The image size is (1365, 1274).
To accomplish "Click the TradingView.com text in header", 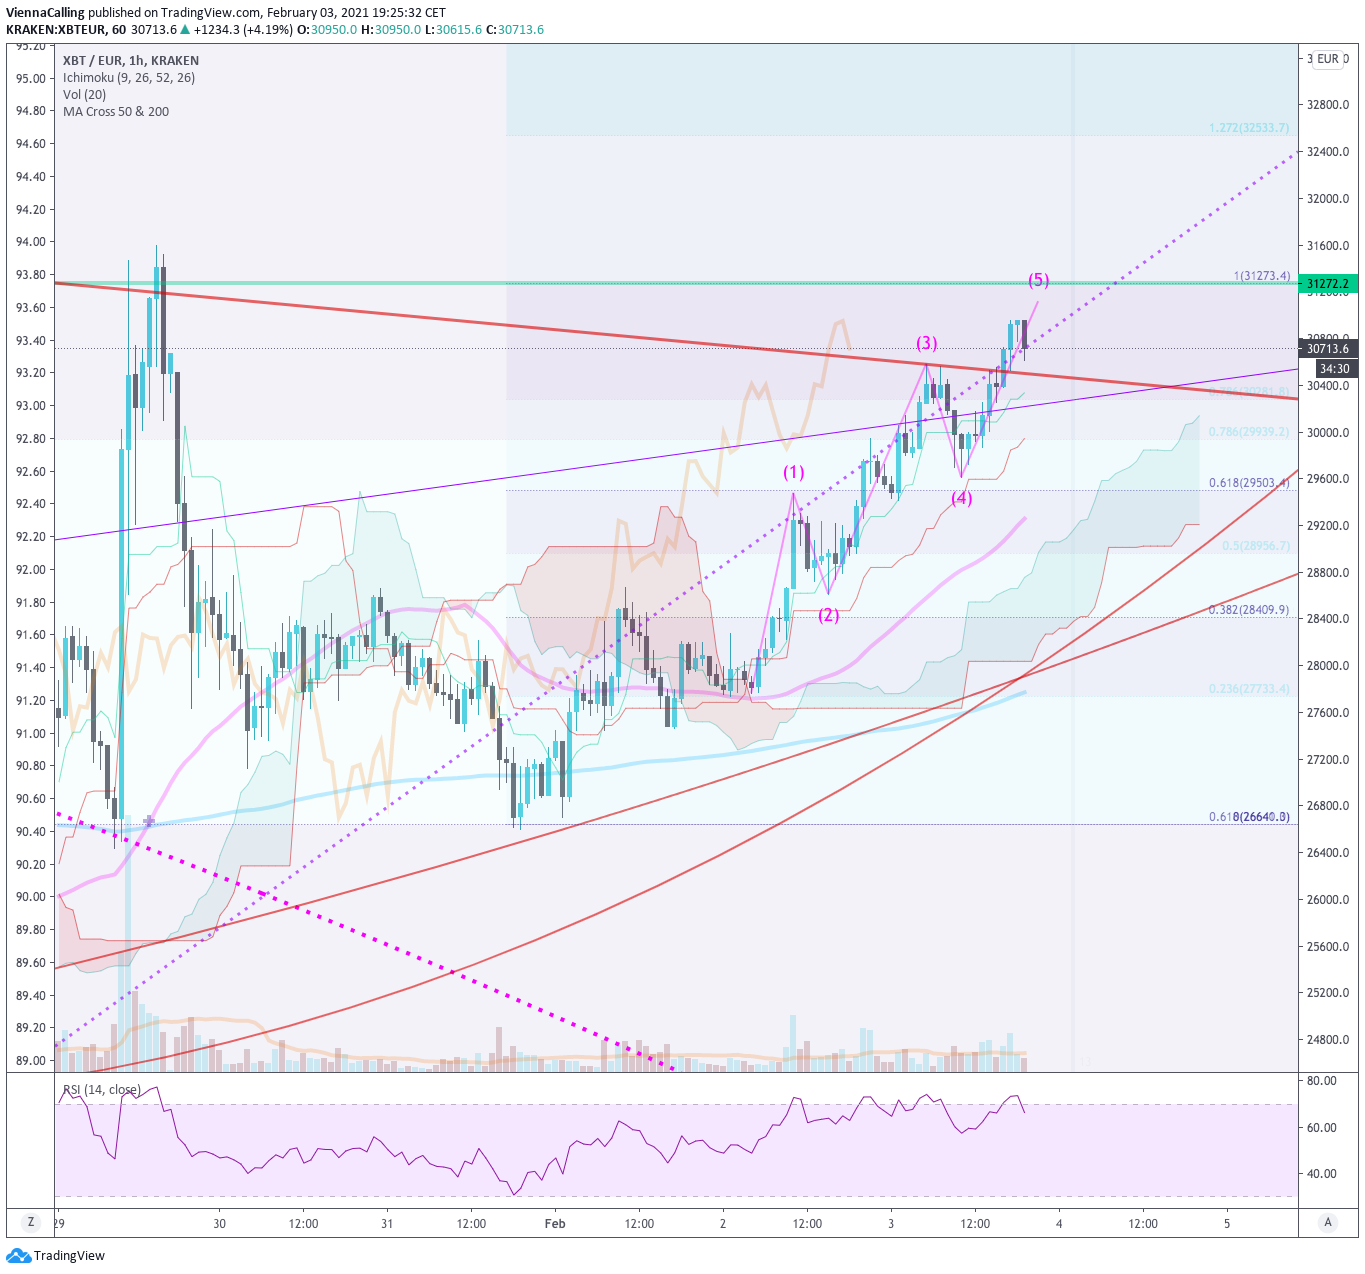I will [211, 13].
